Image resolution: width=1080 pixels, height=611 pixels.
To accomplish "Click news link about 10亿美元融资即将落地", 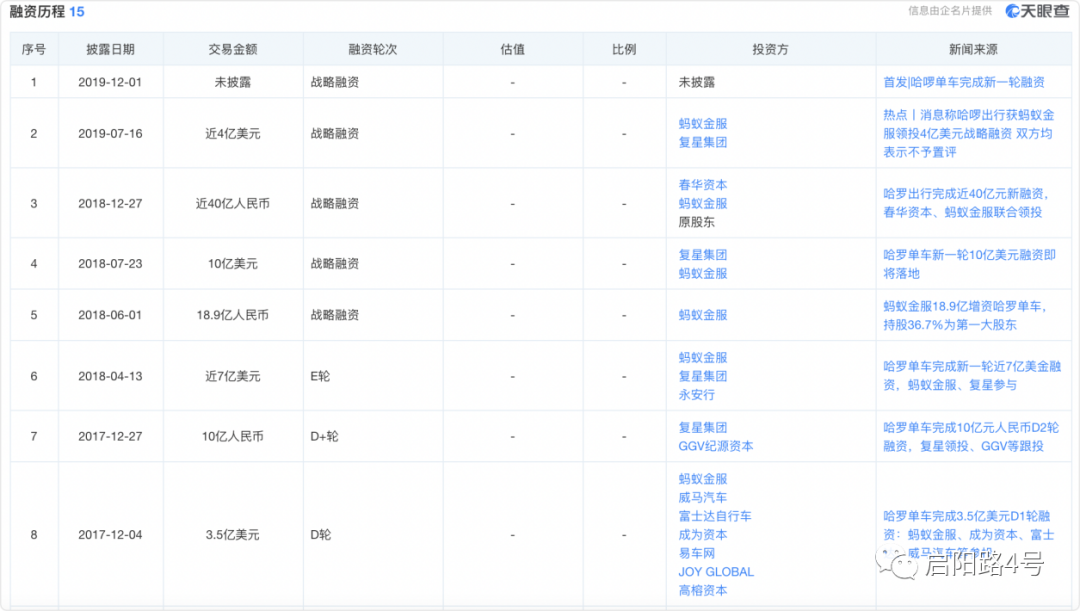I will [x=968, y=264].
